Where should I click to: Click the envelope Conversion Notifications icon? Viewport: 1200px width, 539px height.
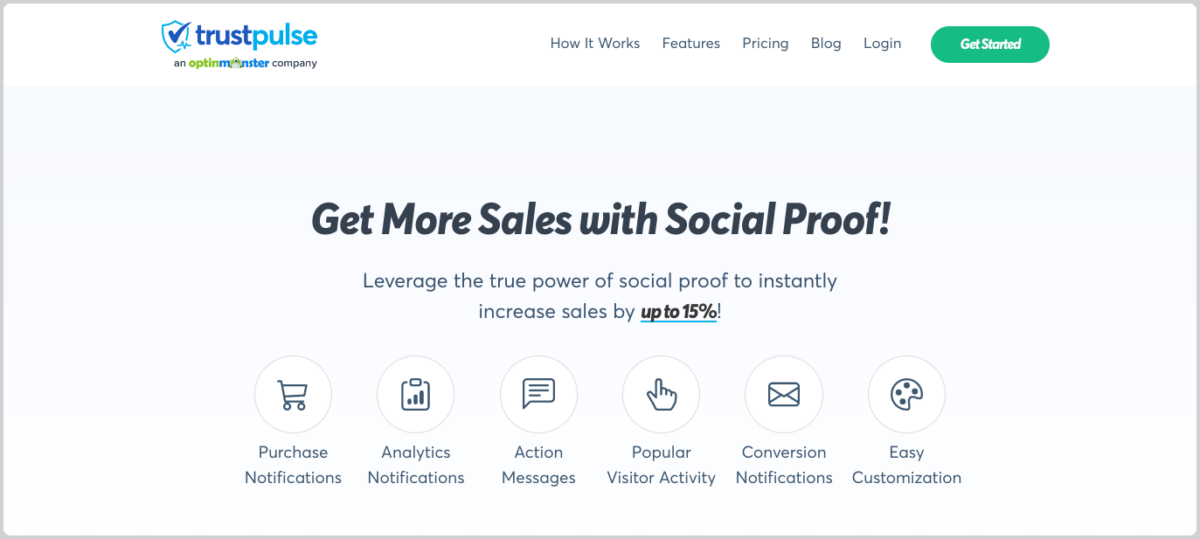tap(784, 394)
